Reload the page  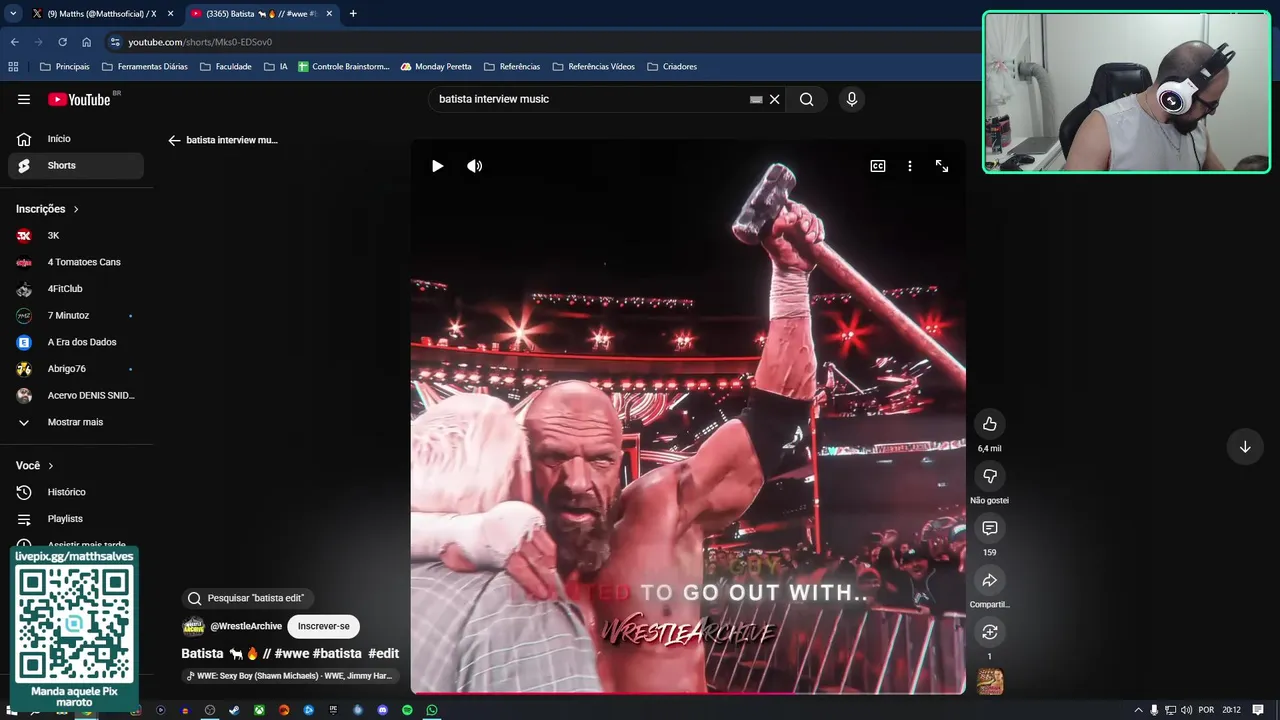[x=62, y=42]
